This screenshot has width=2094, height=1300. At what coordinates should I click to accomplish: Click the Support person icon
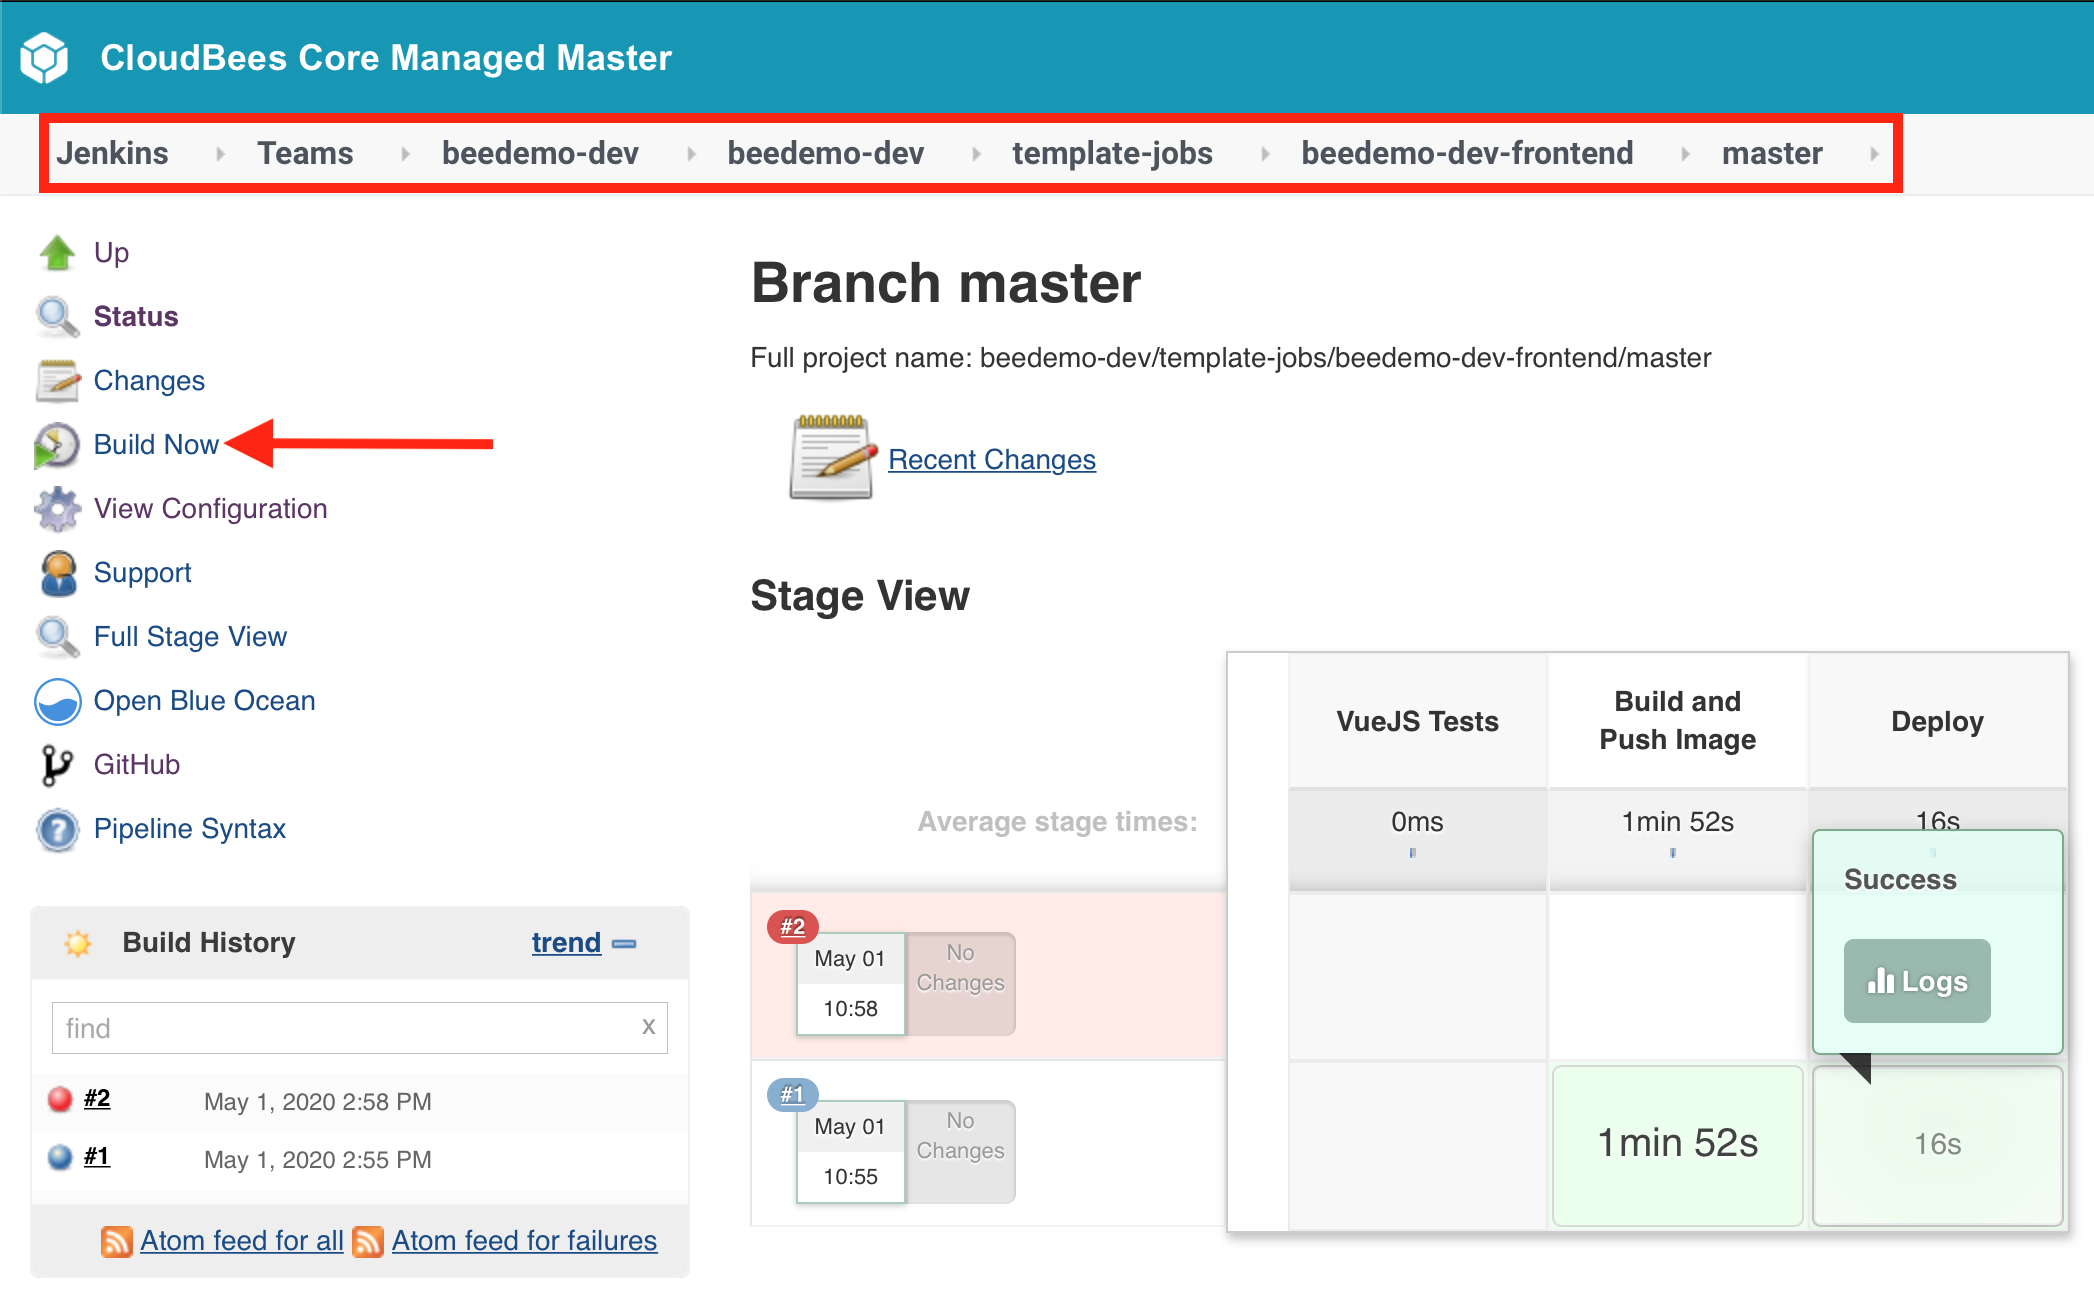(x=58, y=573)
